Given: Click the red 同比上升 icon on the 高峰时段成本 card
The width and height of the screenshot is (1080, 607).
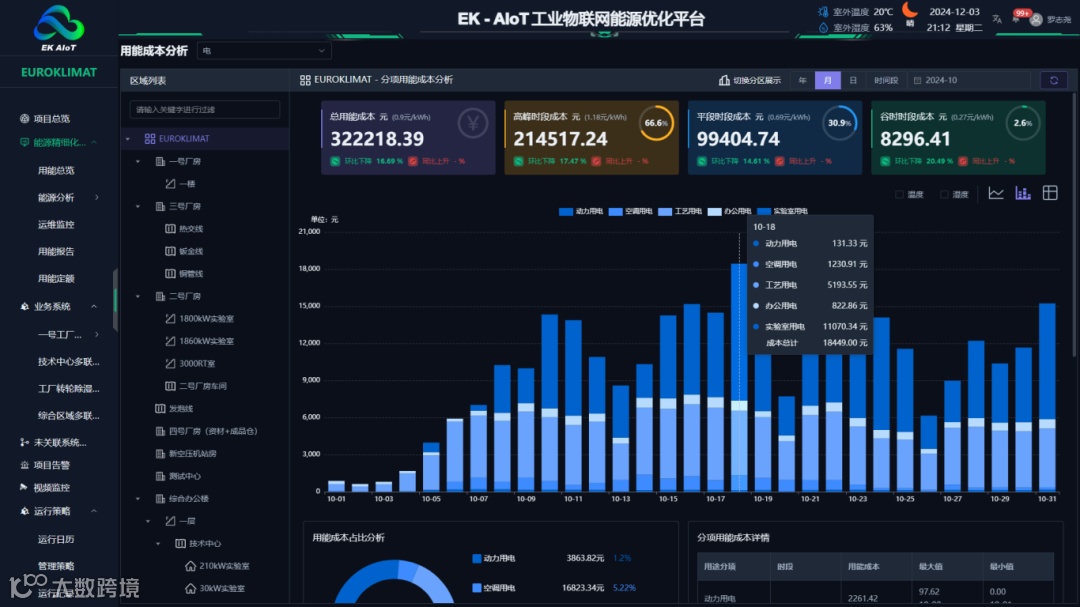Looking at the screenshot, I should pyautogui.click(x=596, y=161).
